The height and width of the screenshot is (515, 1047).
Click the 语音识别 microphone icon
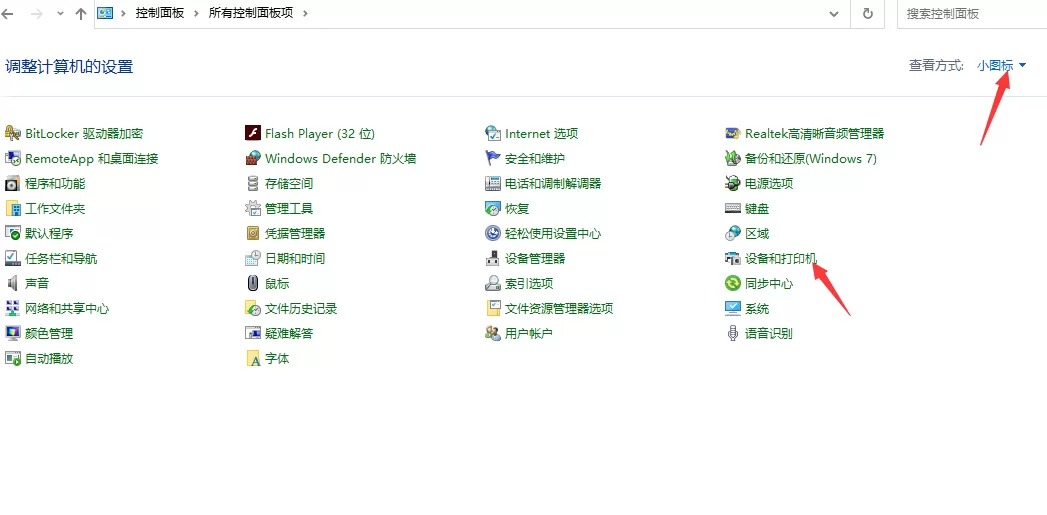point(732,333)
